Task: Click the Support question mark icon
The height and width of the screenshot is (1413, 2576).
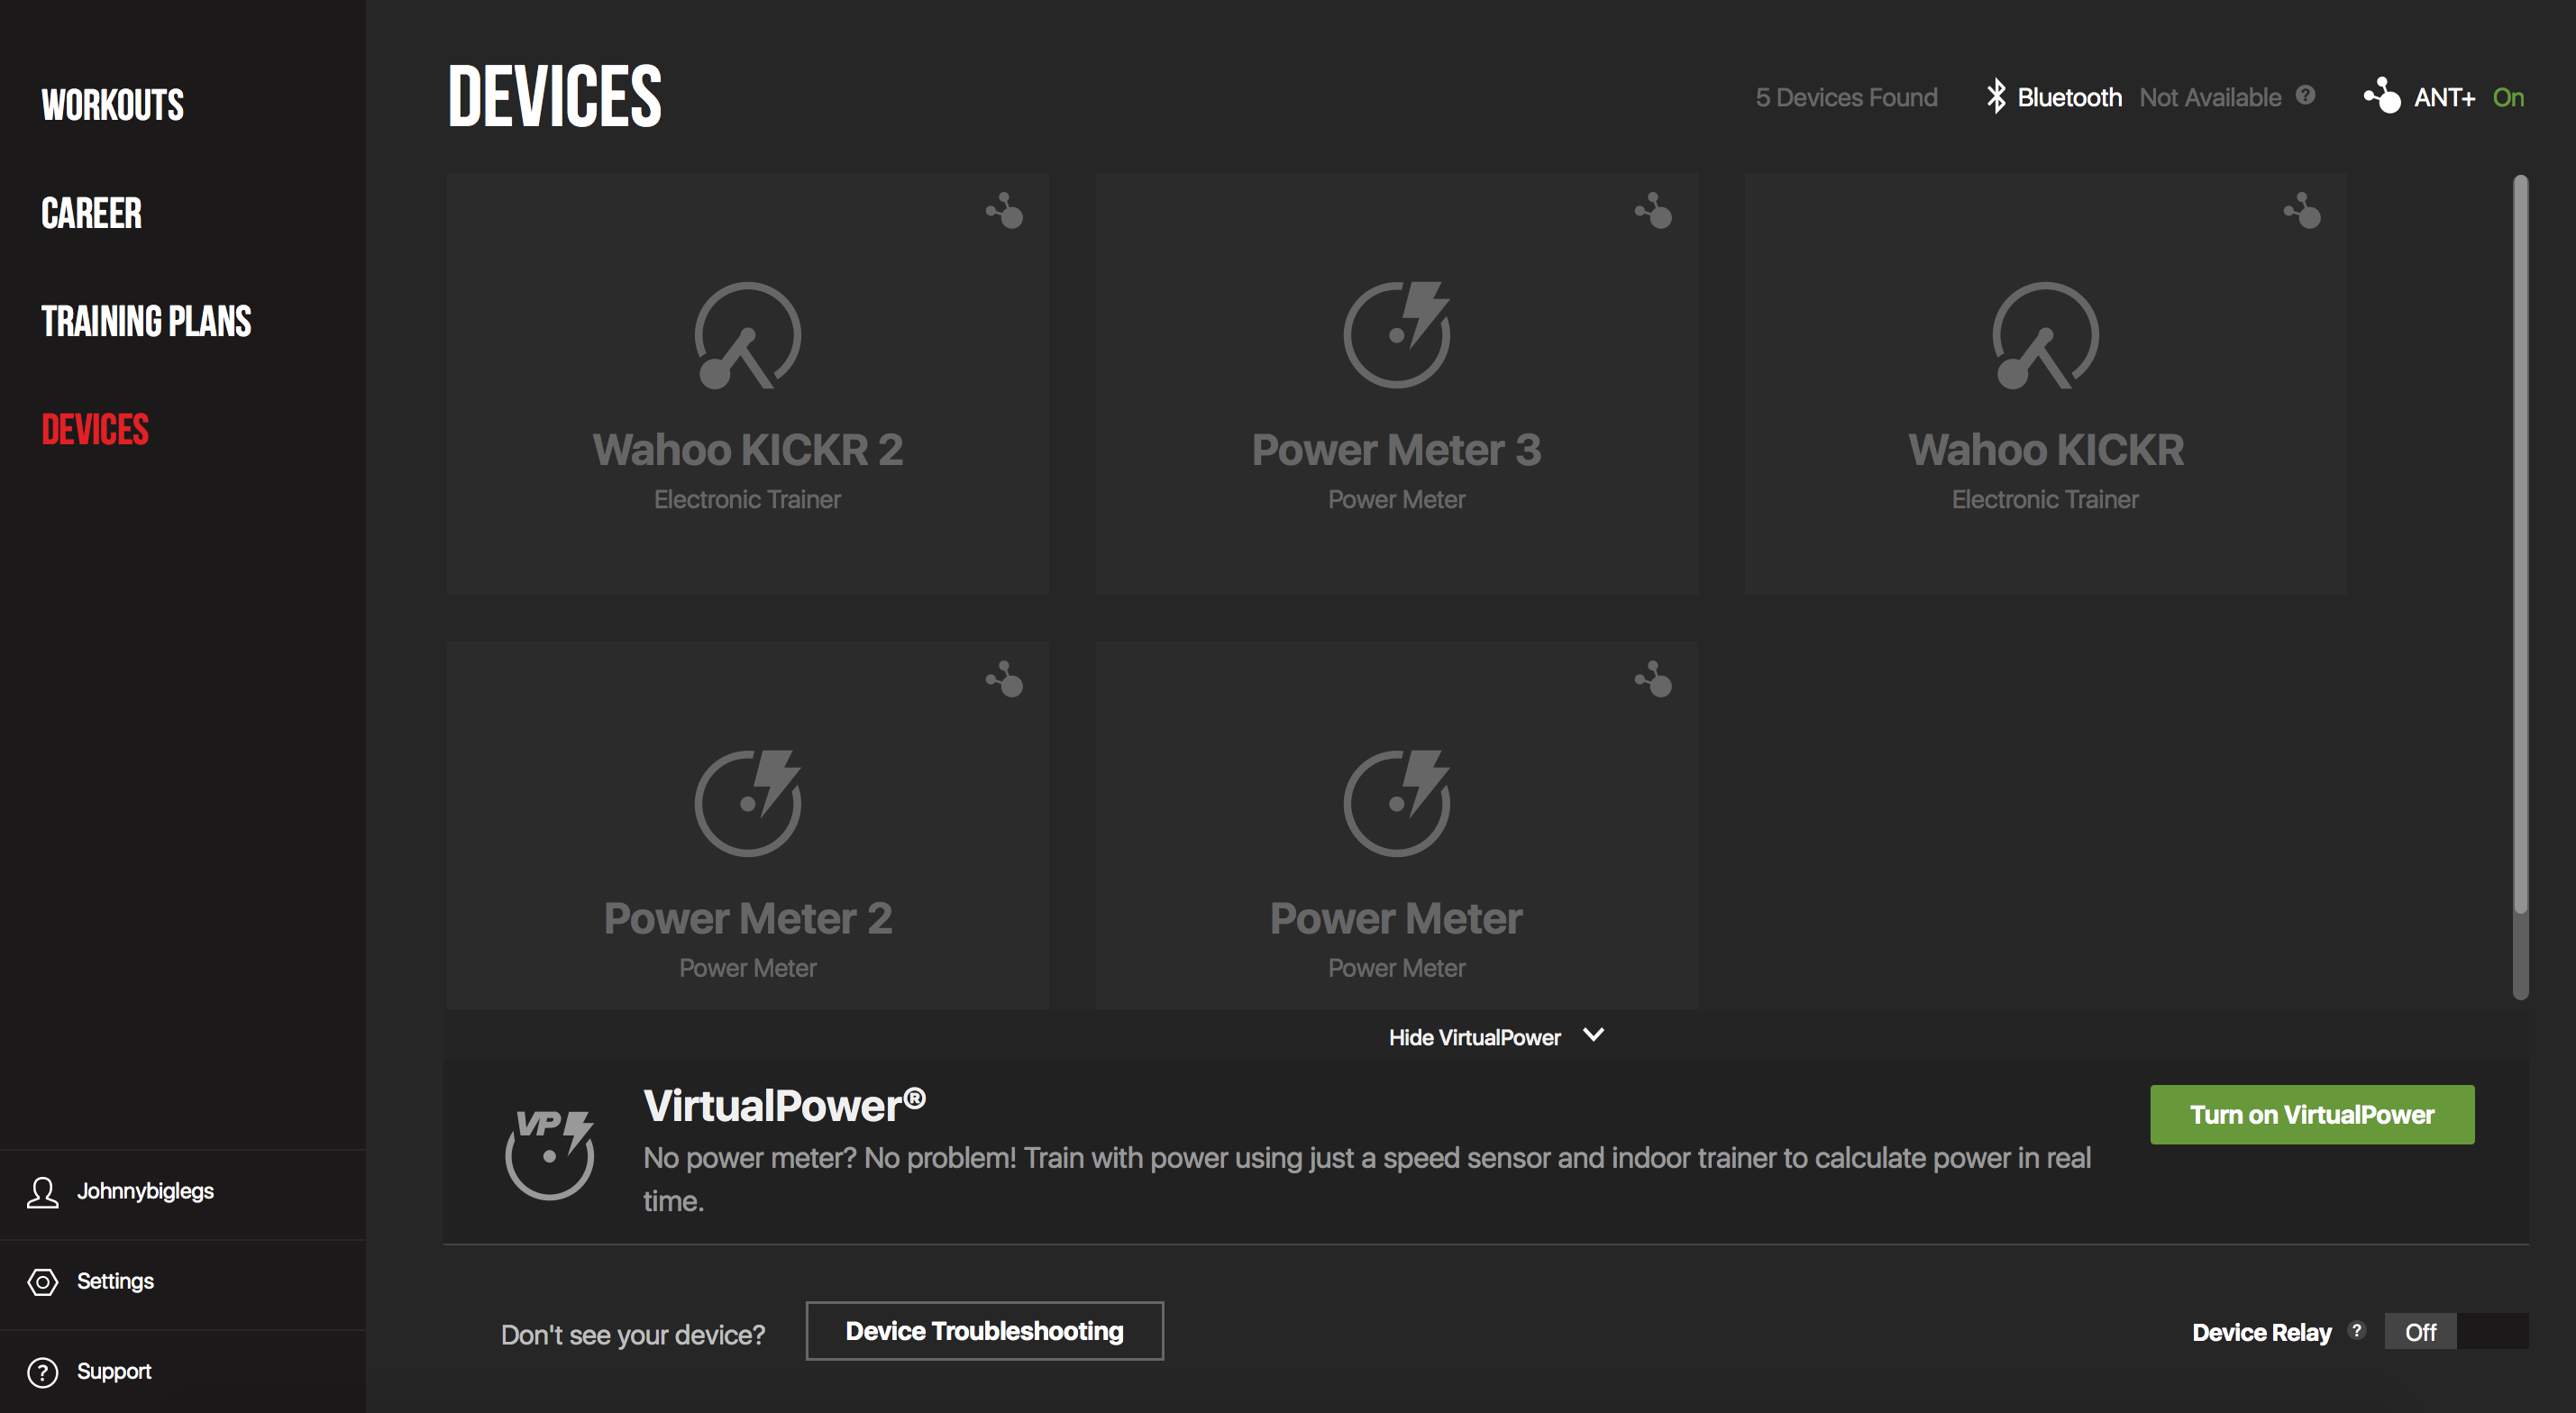Action: (x=42, y=1372)
